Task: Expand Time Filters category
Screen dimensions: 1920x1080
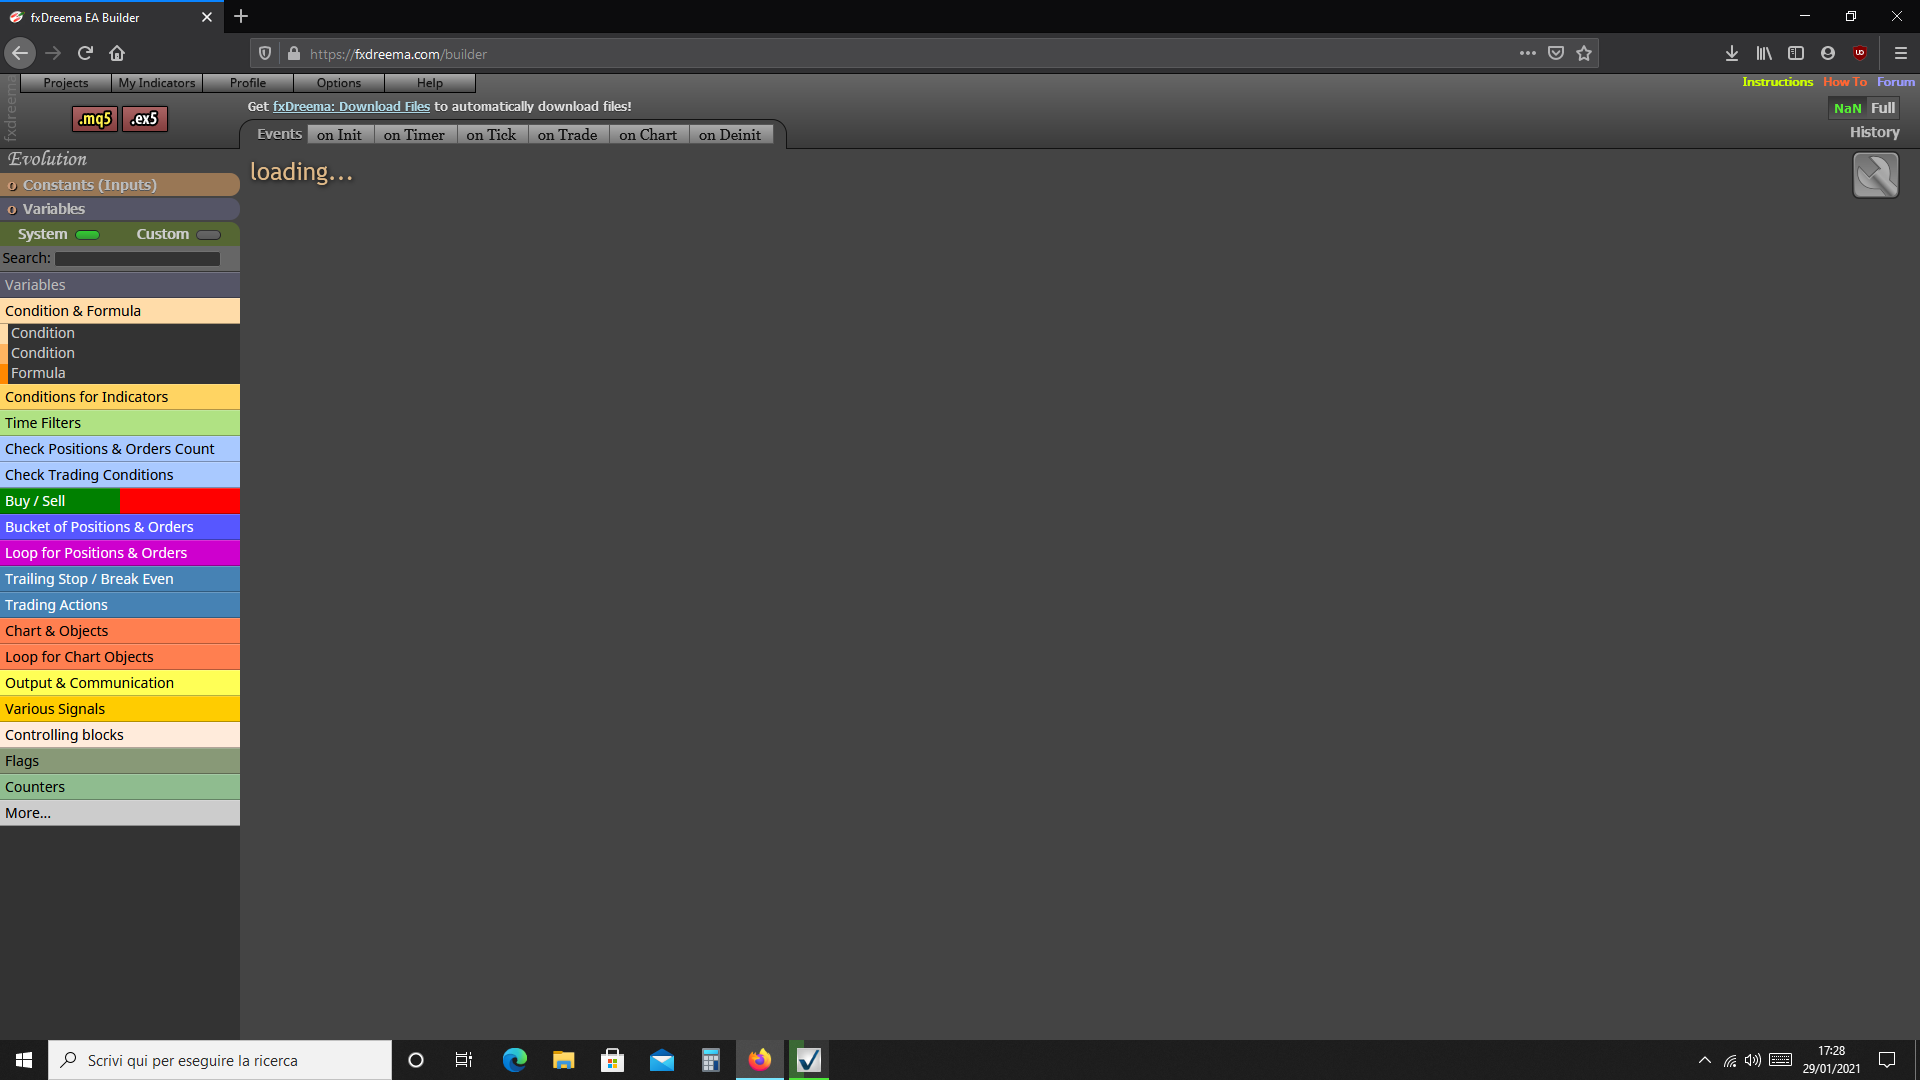Action: 120,423
